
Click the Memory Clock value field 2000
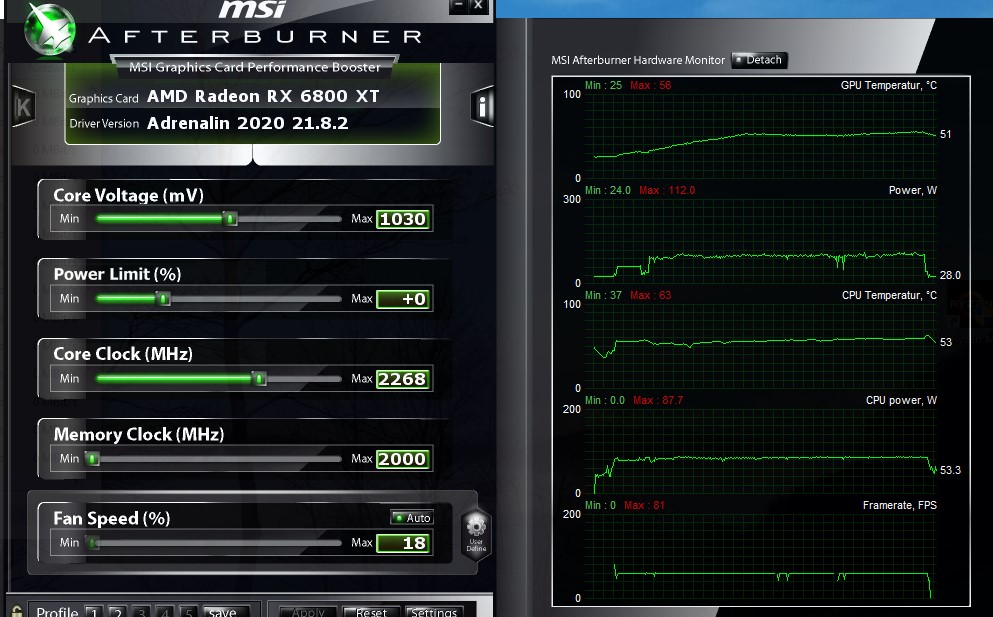pos(403,459)
